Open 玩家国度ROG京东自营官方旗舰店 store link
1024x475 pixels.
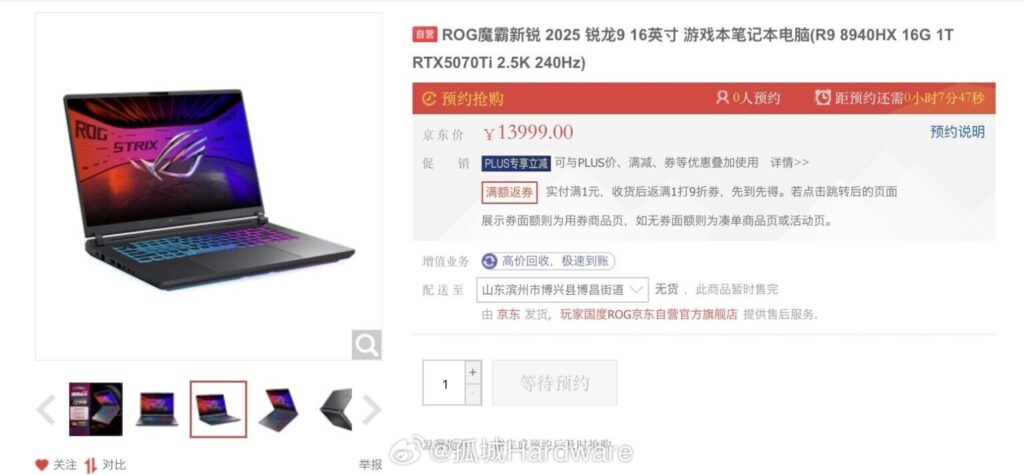[648, 314]
